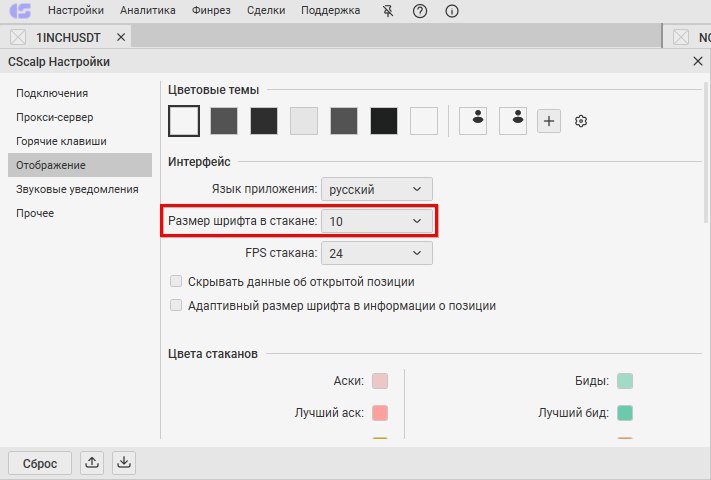The width and height of the screenshot is (711, 480).
Task: Select the third dark theme swatch
Action: 264,121
